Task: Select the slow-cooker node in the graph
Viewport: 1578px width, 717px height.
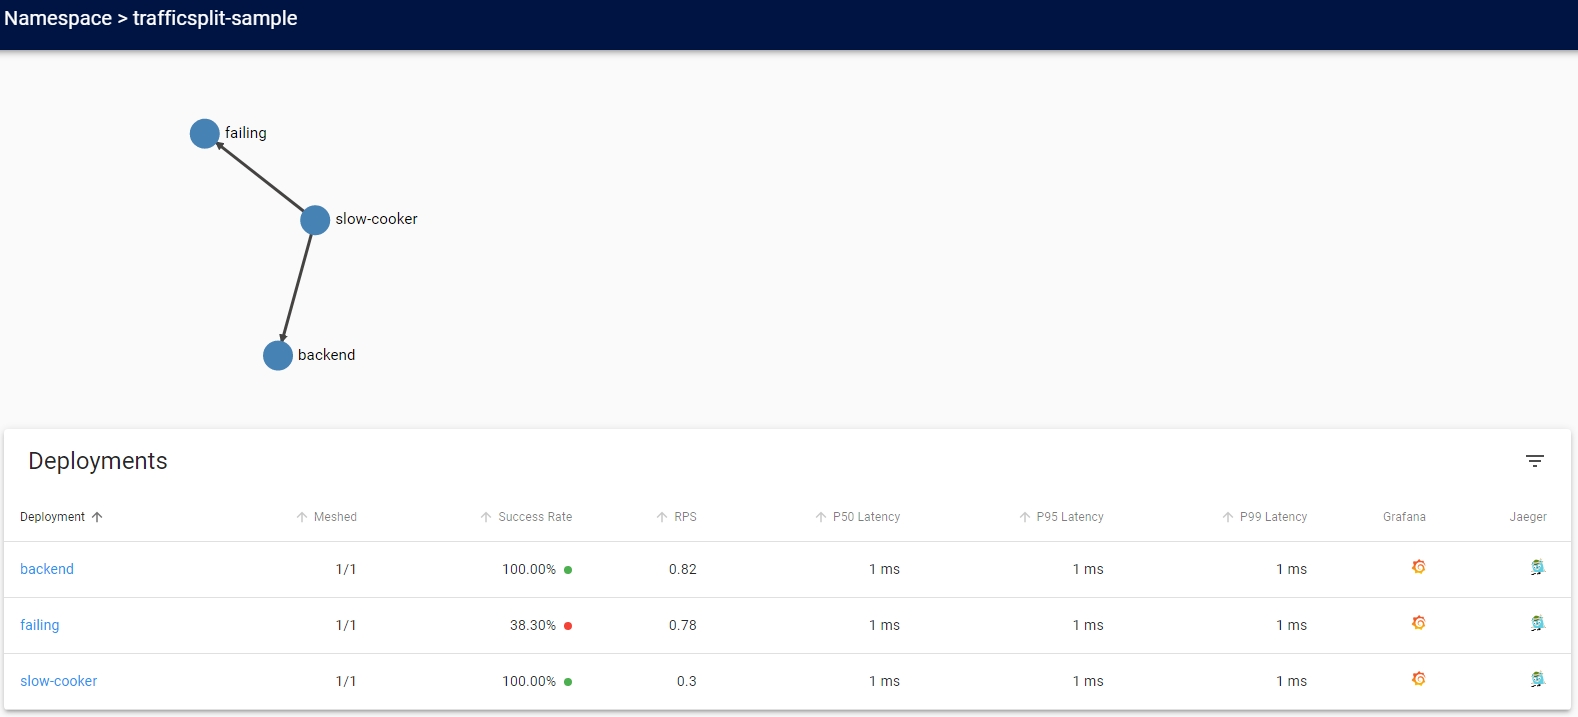Action: pos(315,220)
